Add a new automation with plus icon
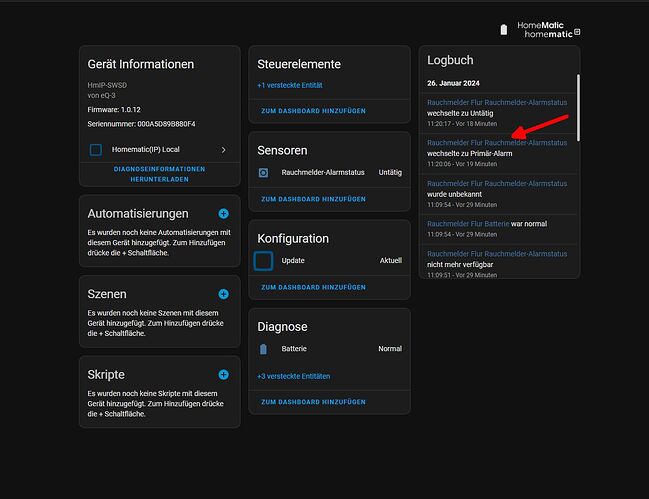649x499 pixels. [224, 214]
